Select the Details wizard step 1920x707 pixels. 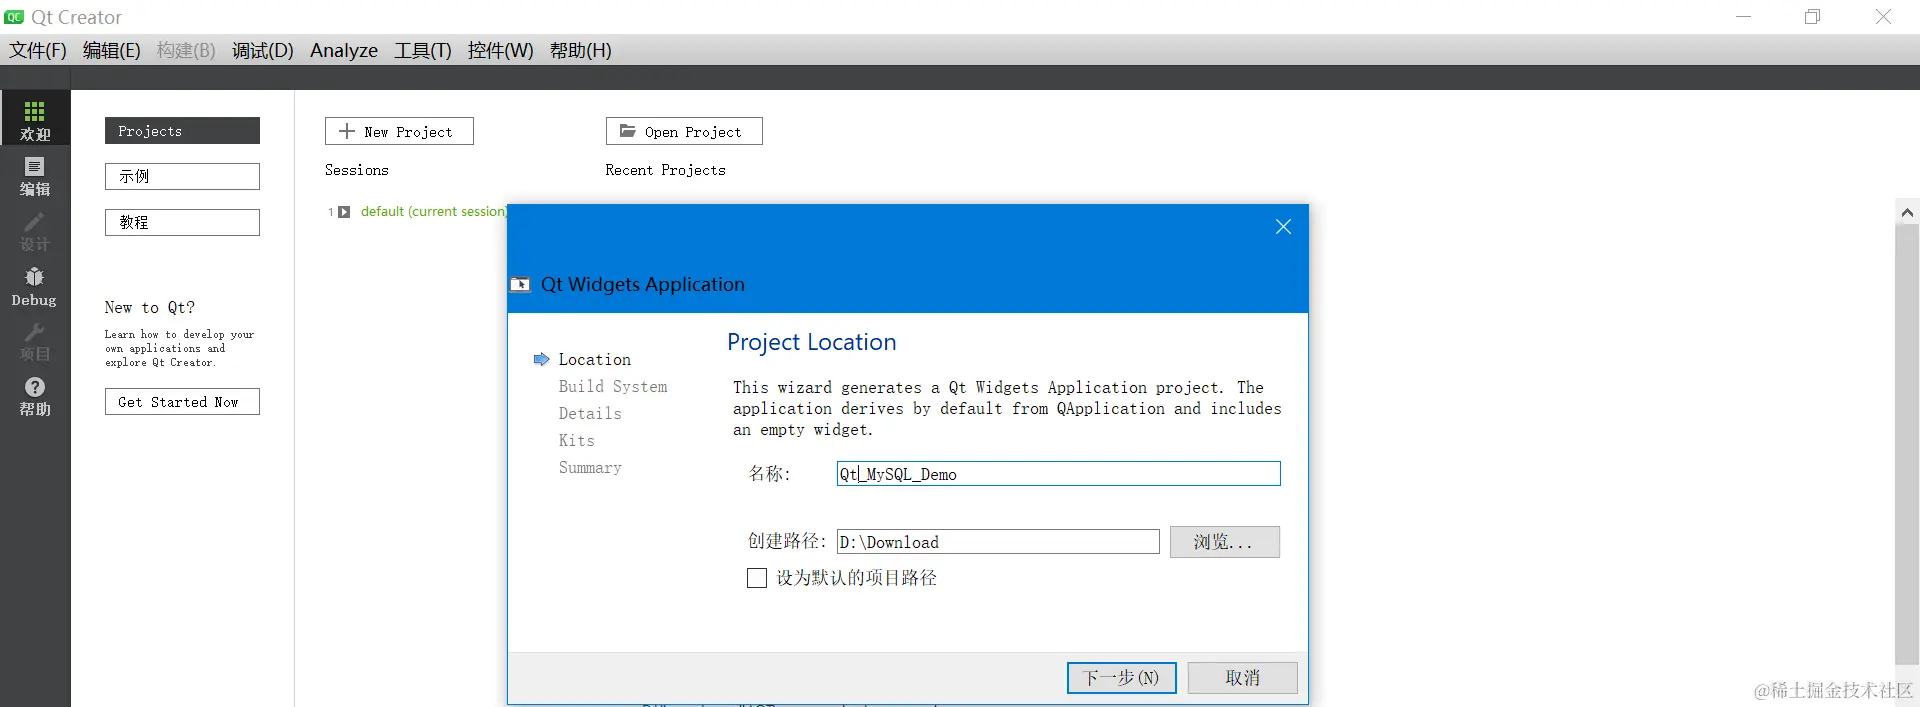pos(590,414)
